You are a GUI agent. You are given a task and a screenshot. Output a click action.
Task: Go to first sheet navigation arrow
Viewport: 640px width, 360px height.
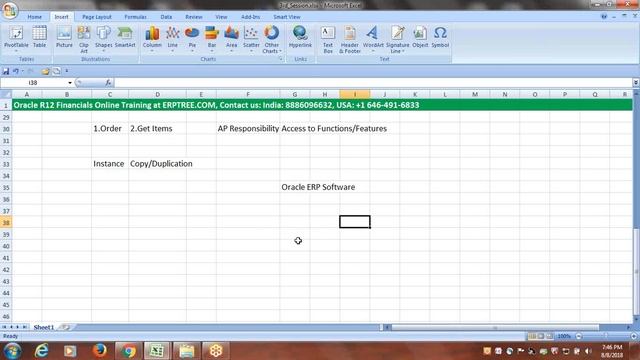coord(4,327)
